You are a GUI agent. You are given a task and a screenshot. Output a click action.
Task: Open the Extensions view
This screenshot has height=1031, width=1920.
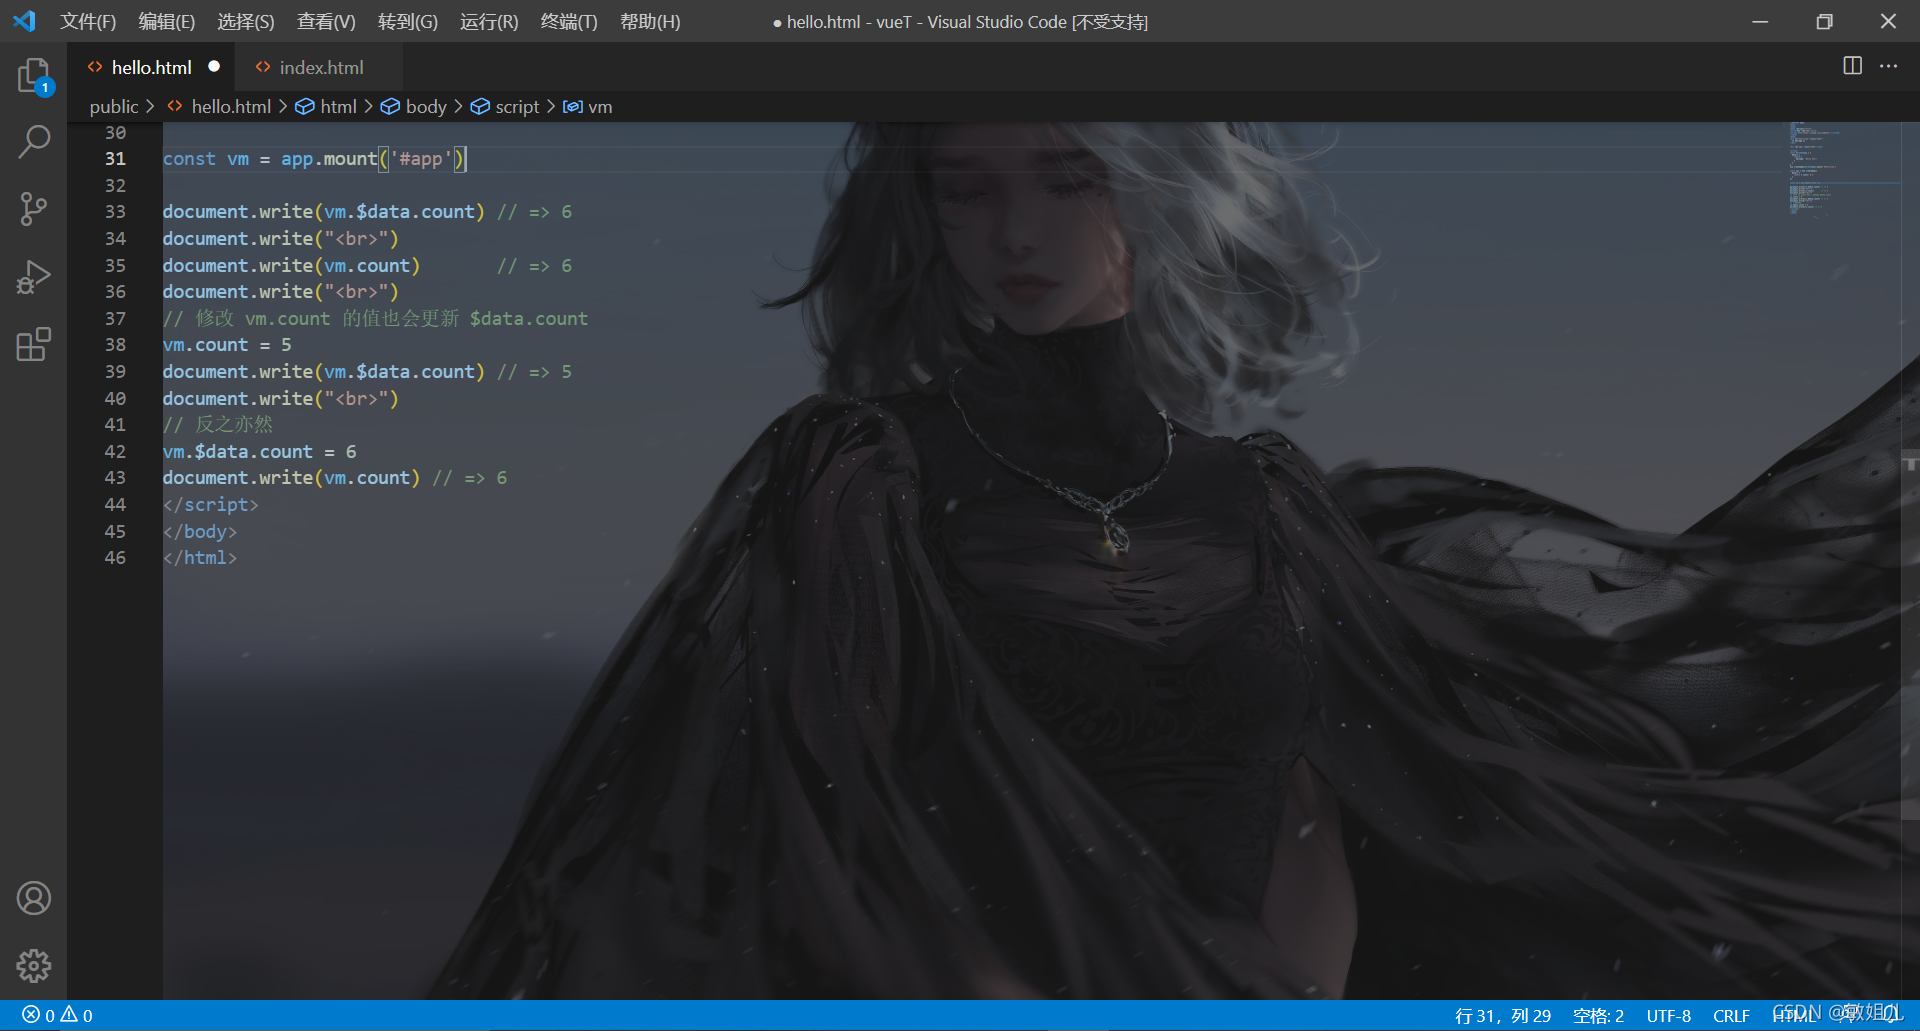point(34,345)
